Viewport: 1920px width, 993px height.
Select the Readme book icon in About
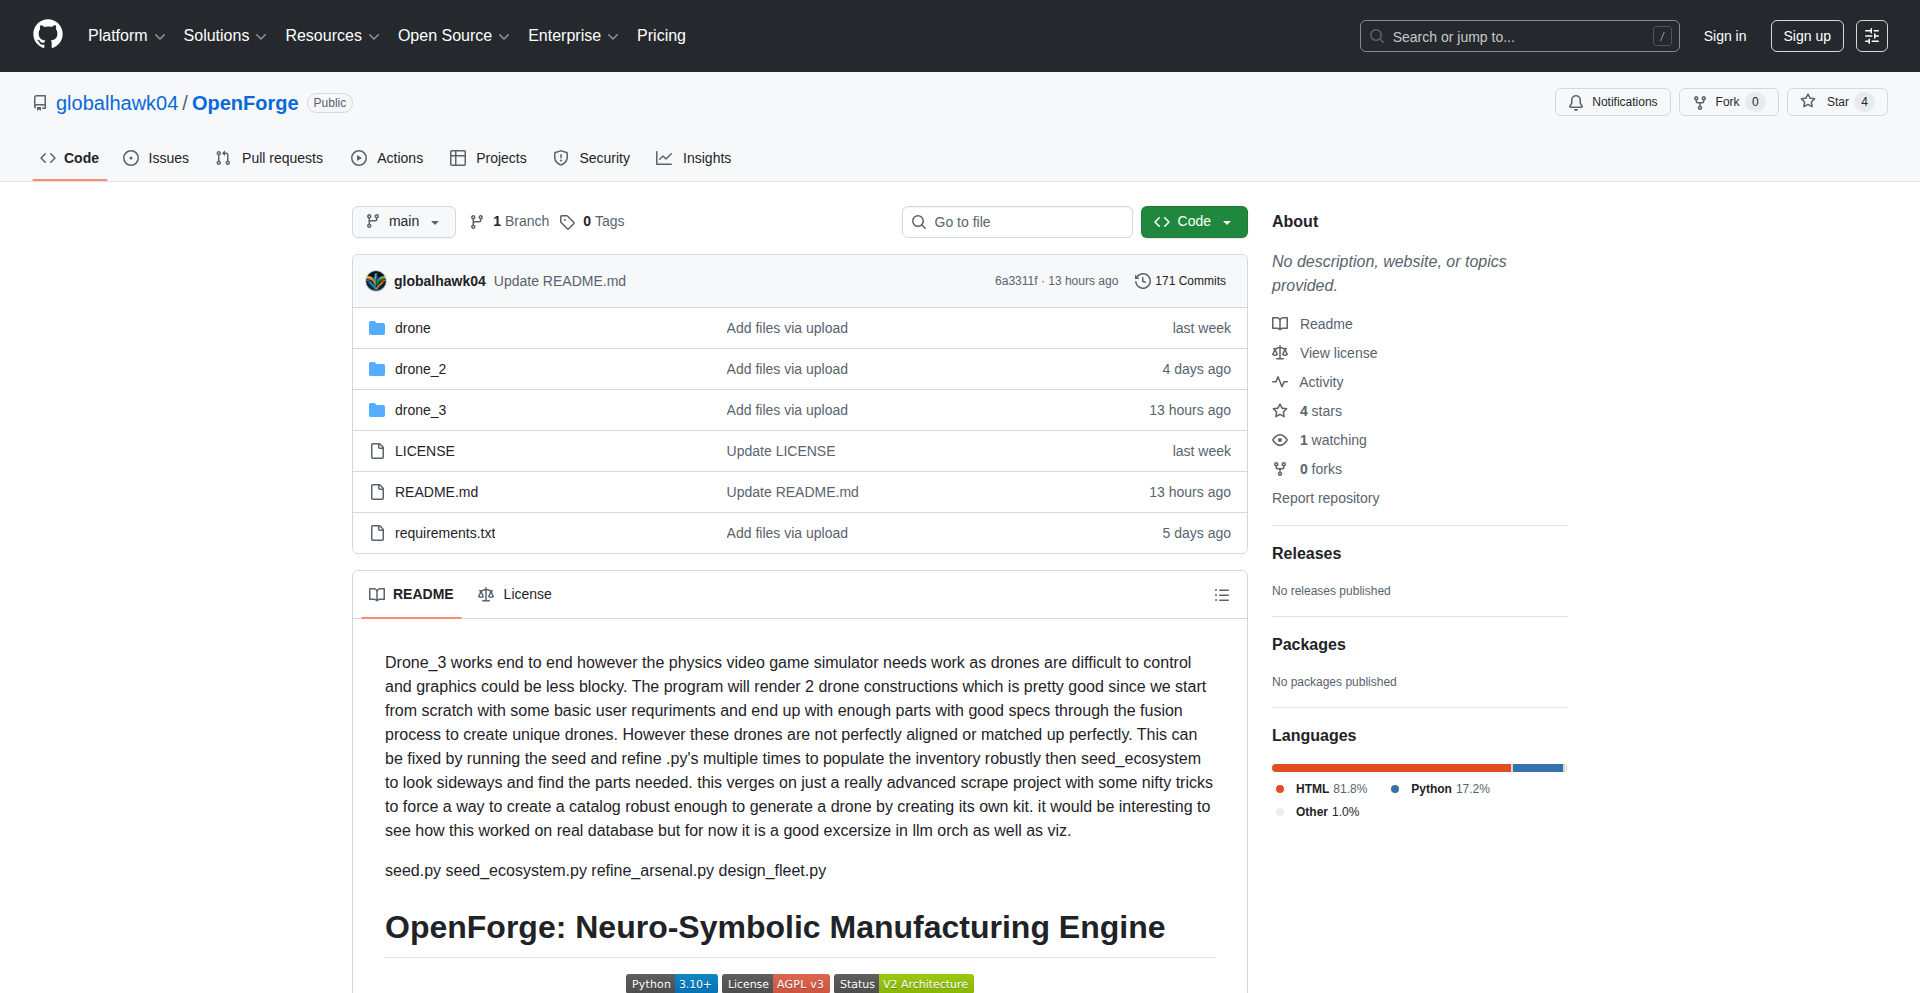pos(1280,323)
